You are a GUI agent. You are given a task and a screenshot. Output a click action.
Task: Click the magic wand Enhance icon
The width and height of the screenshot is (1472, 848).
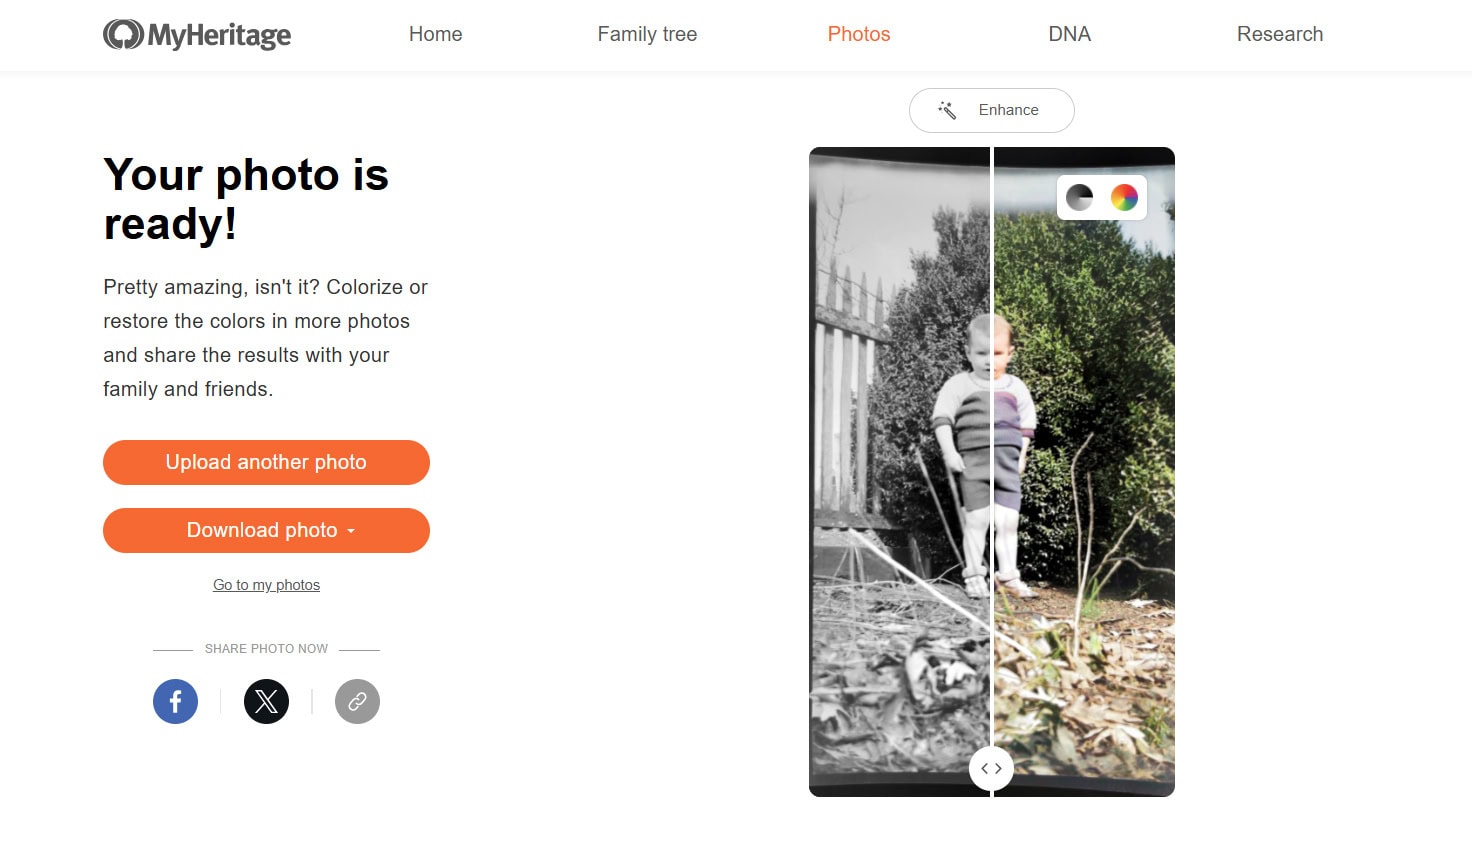tap(947, 110)
